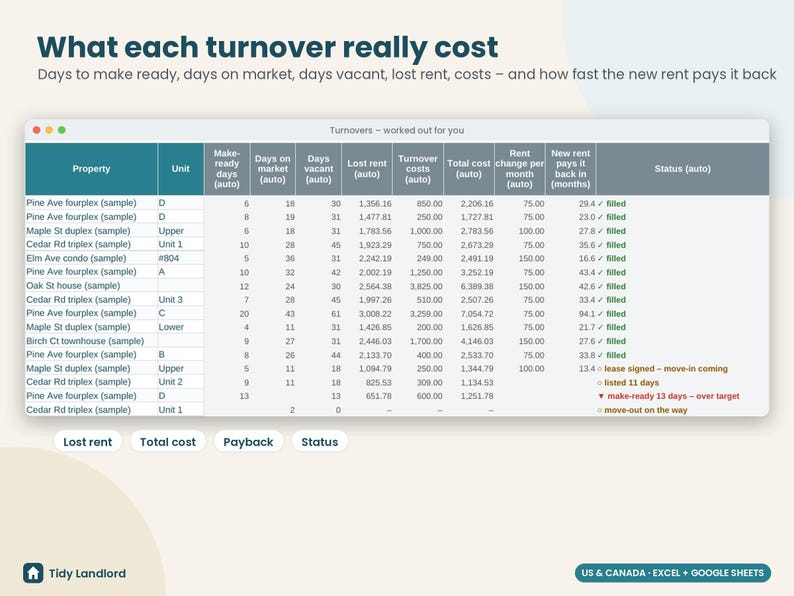Click the Status (auto) column header
Image resolution: width=794 pixels, height=596 pixels.
683,169
